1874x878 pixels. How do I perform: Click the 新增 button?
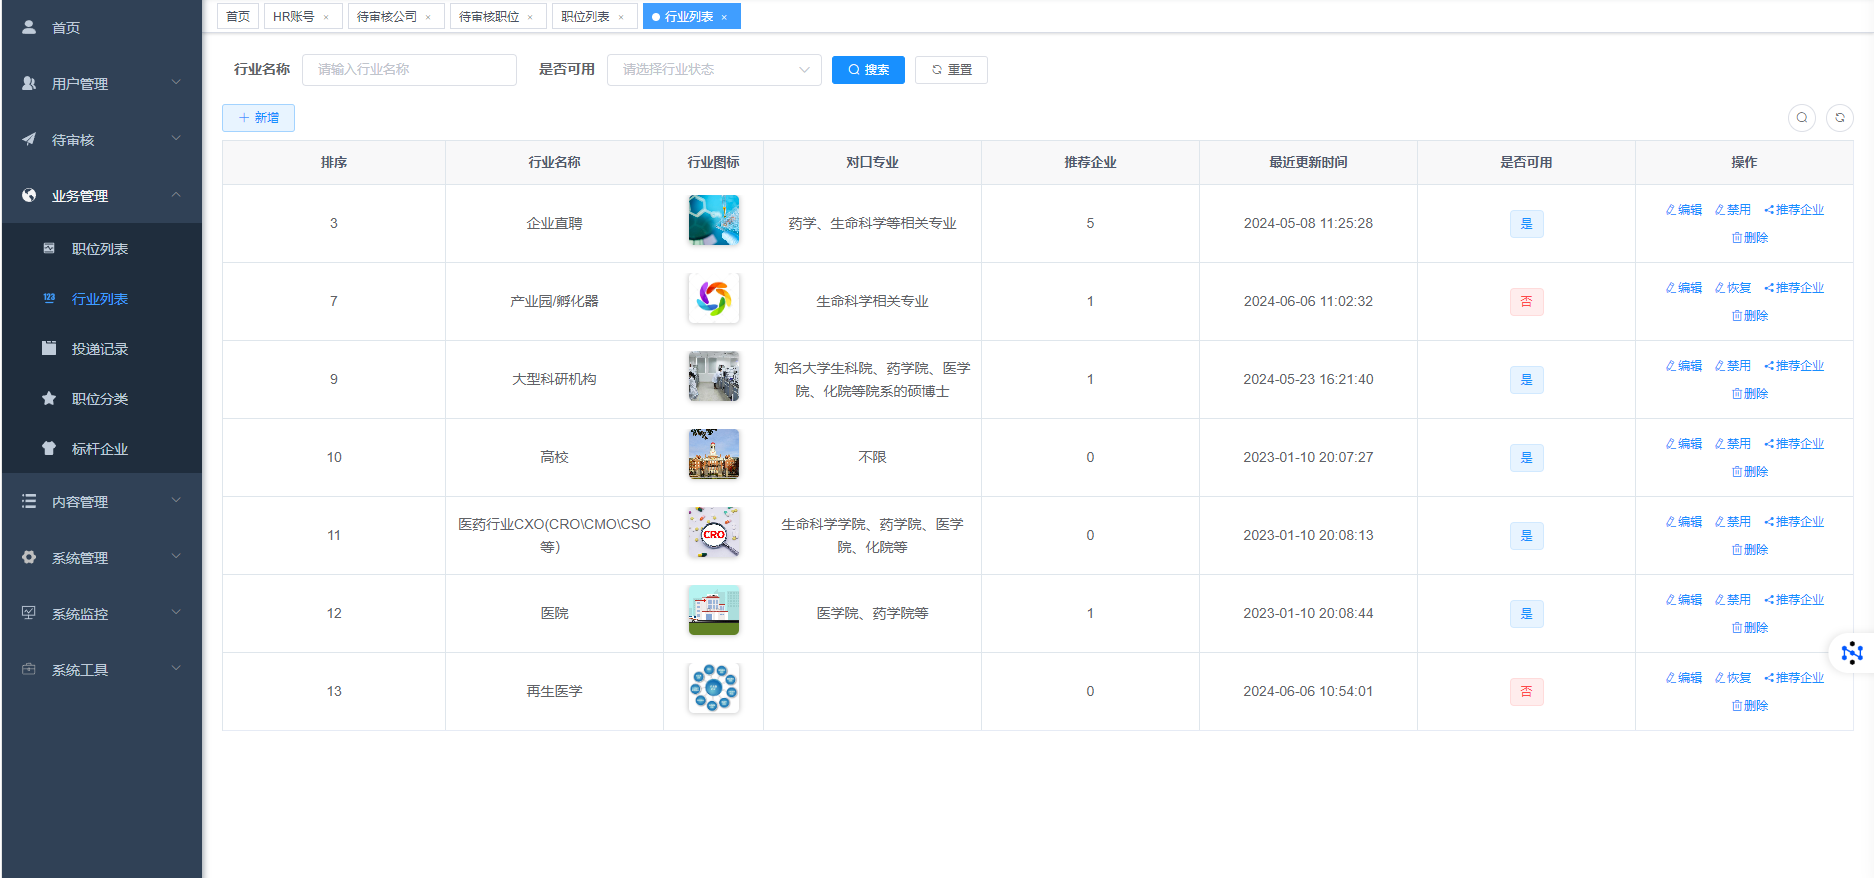tap(258, 118)
